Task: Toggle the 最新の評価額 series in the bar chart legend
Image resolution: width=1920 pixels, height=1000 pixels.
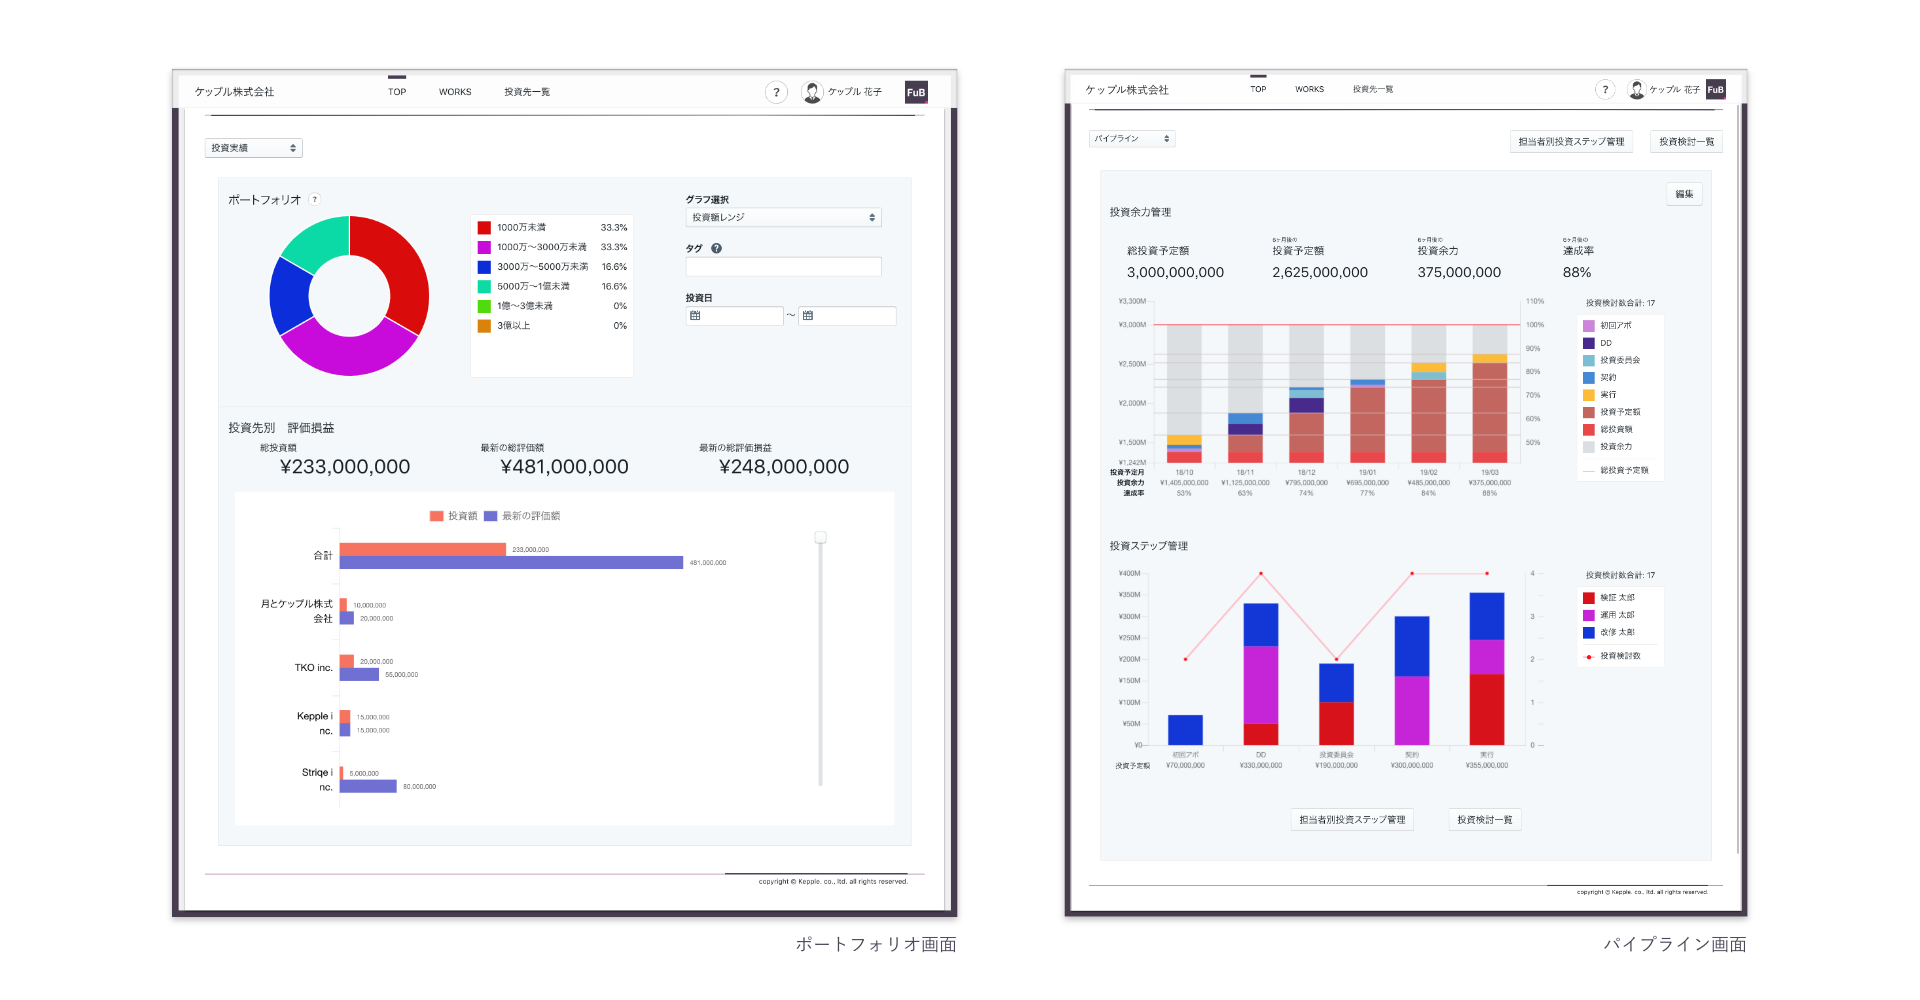Action: point(522,516)
